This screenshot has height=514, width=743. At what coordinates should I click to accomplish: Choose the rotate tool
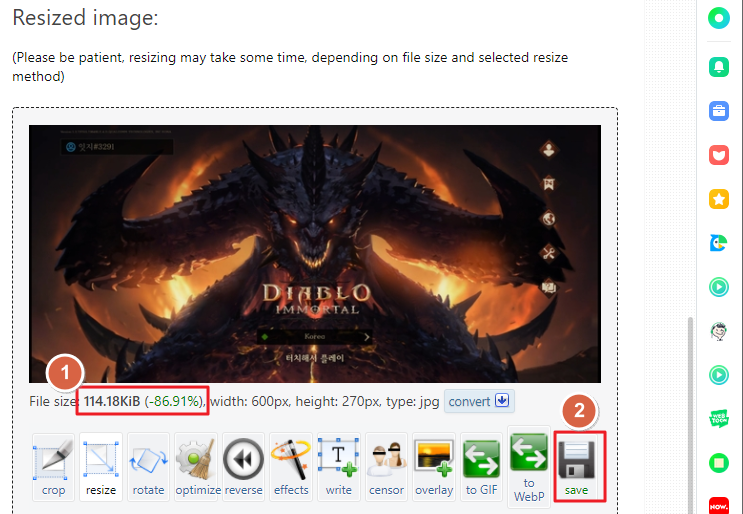pyautogui.click(x=148, y=467)
